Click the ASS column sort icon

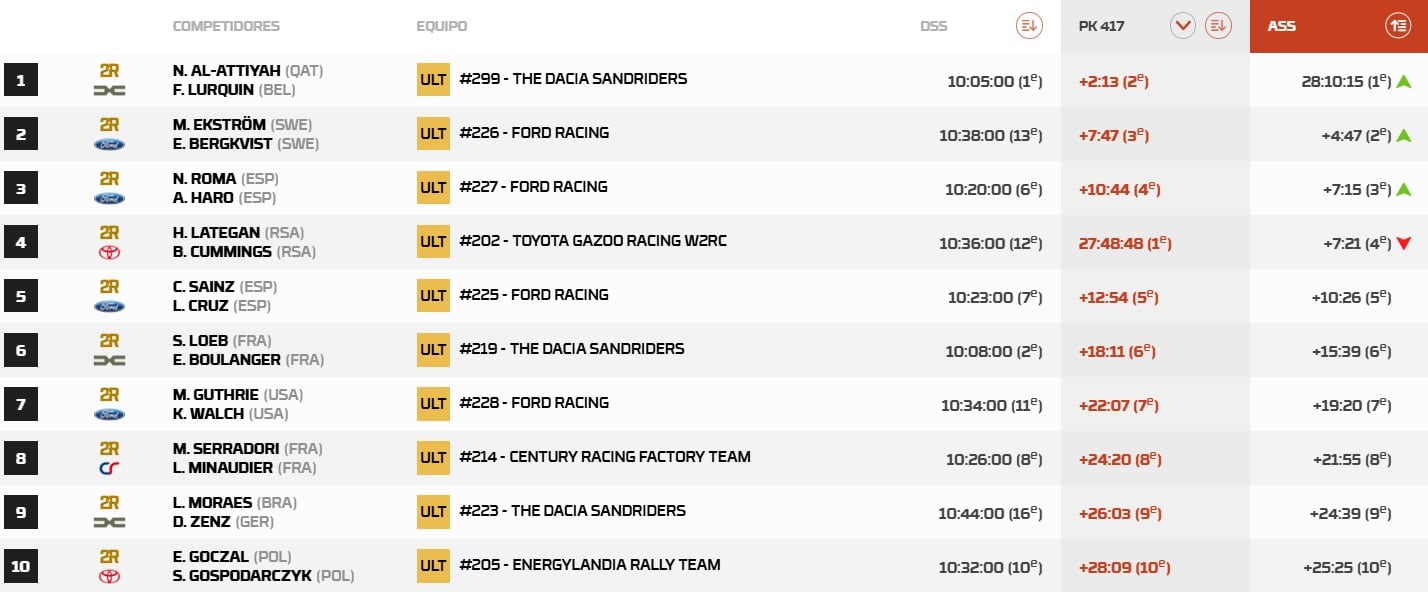pyautogui.click(x=1397, y=26)
